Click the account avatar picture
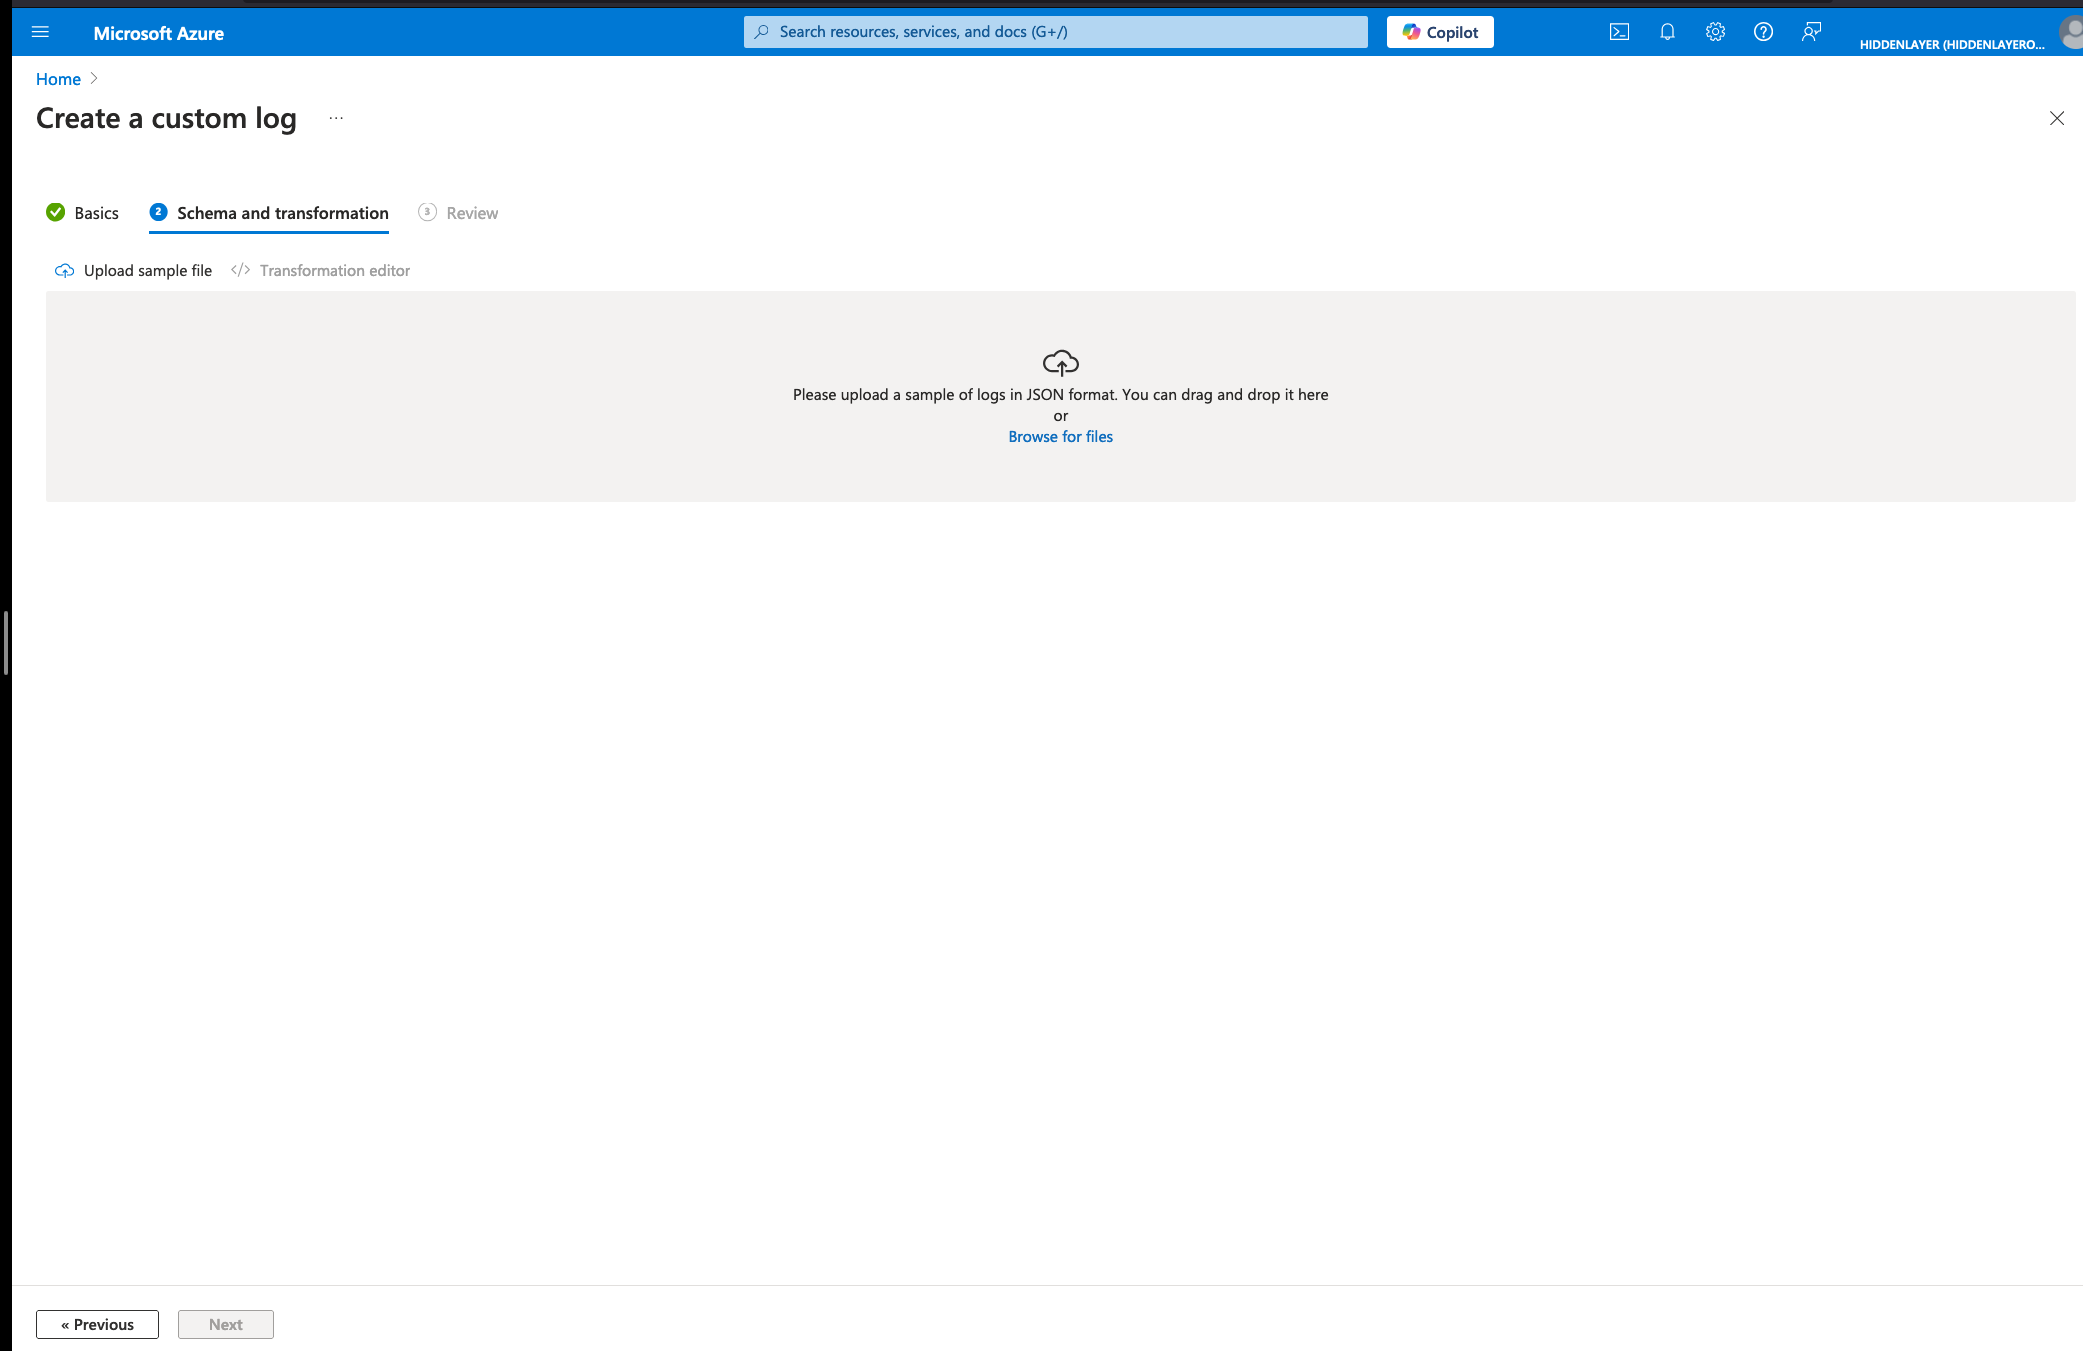The image size is (2083, 1351). pos(2071,32)
